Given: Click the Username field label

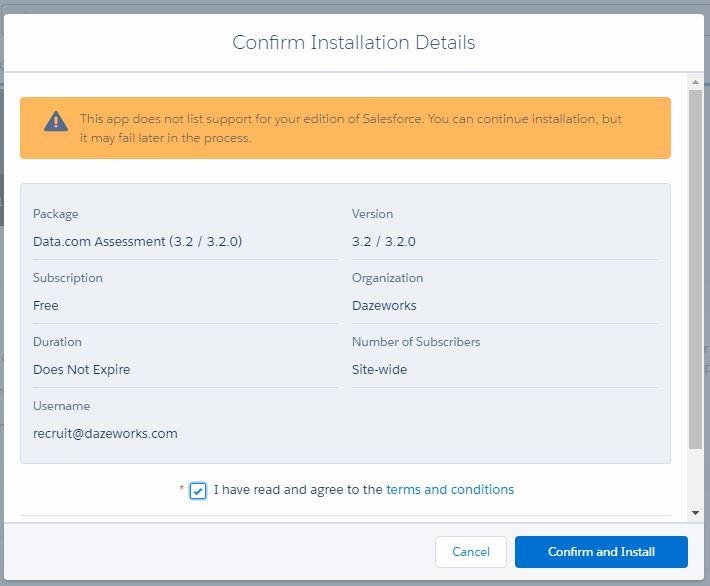Looking at the screenshot, I should coord(62,406).
